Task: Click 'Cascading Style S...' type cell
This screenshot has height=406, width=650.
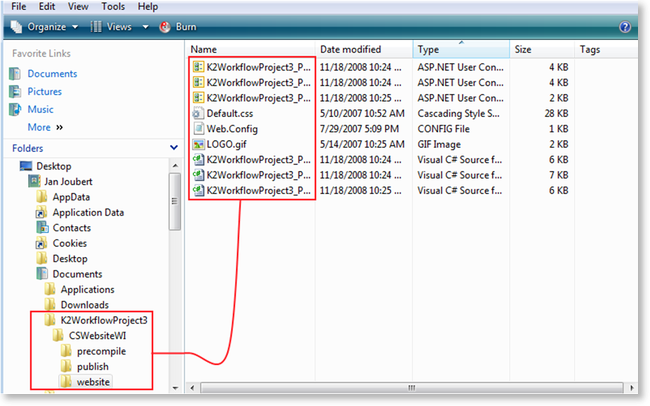Action: point(458,114)
